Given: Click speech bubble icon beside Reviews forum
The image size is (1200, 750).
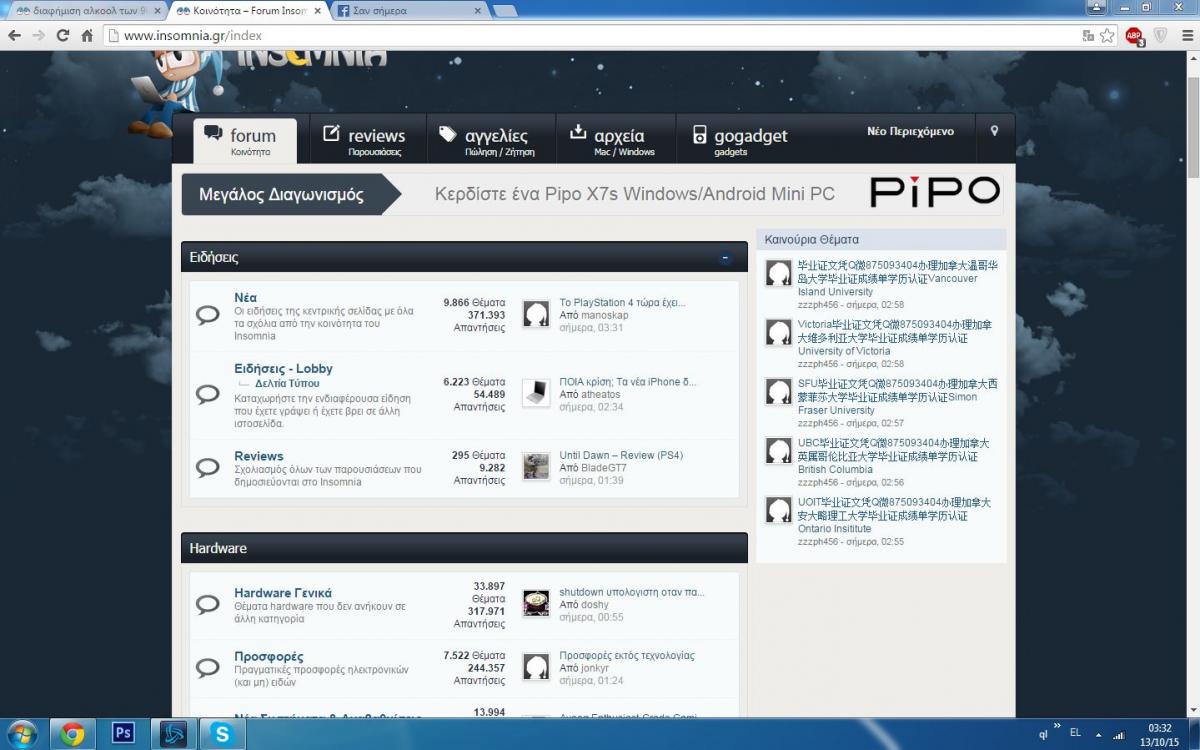Looking at the screenshot, I should coord(207,467).
